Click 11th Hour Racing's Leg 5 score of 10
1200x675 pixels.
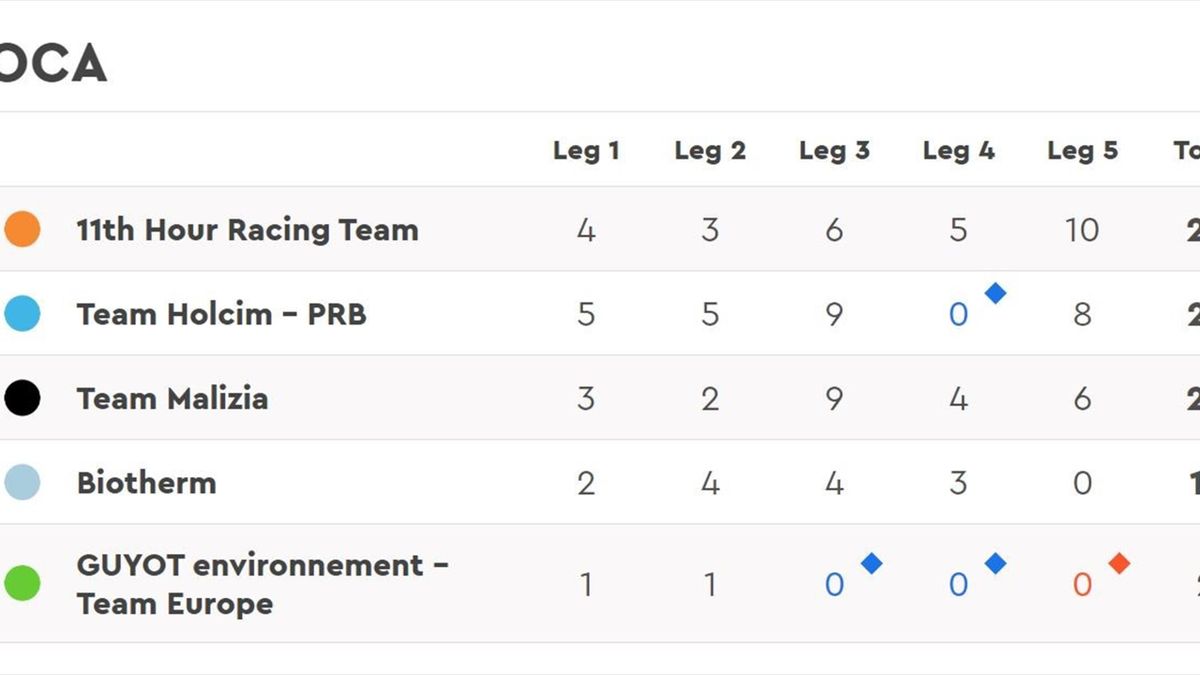[1082, 230]
